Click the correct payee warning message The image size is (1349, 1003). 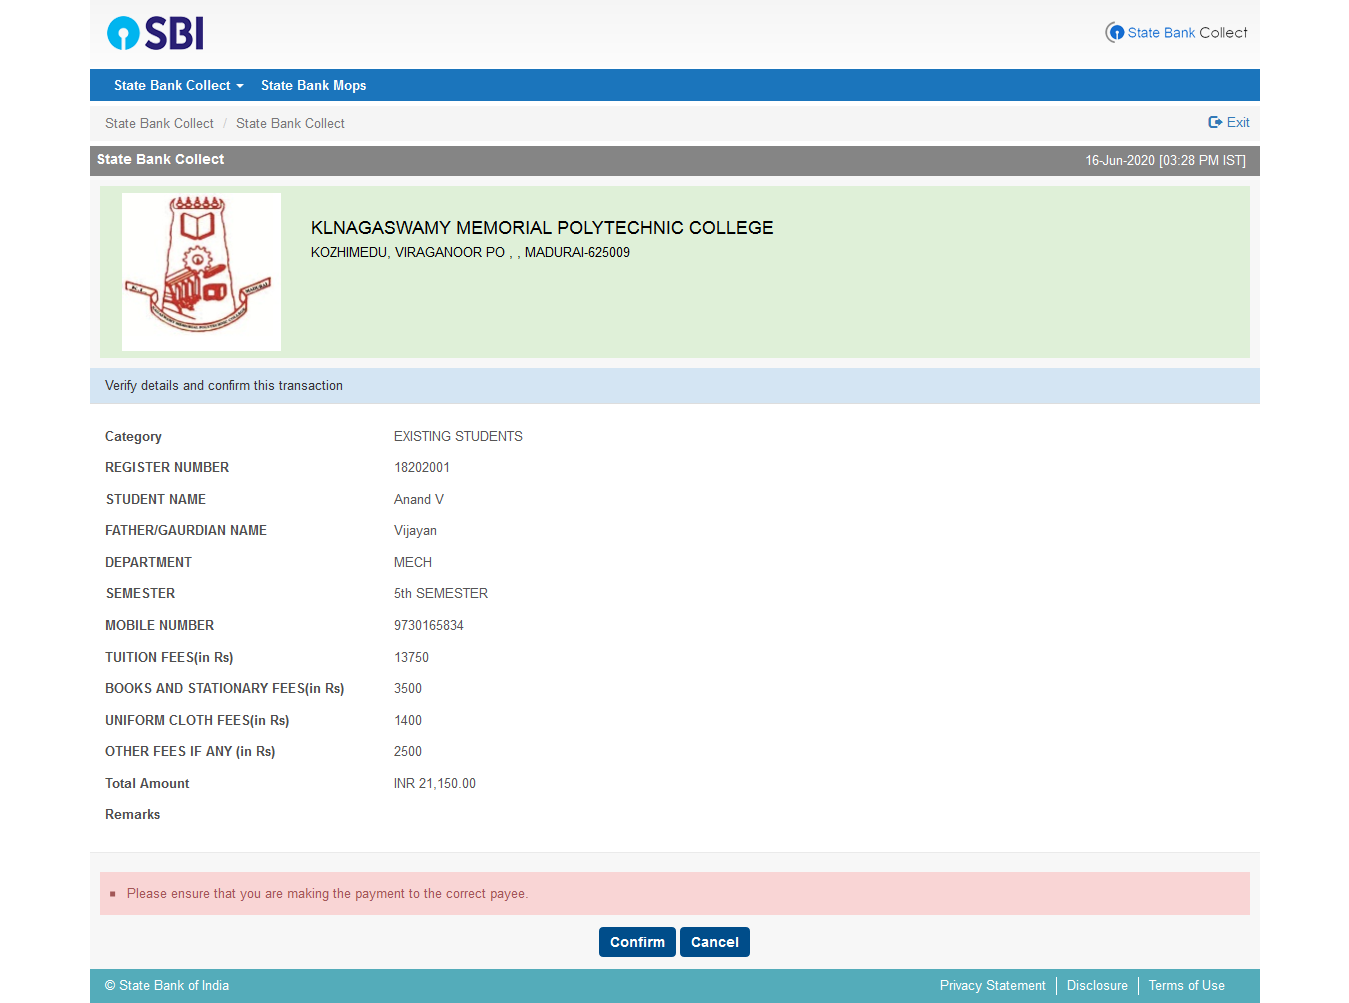[x=327, y=894]
